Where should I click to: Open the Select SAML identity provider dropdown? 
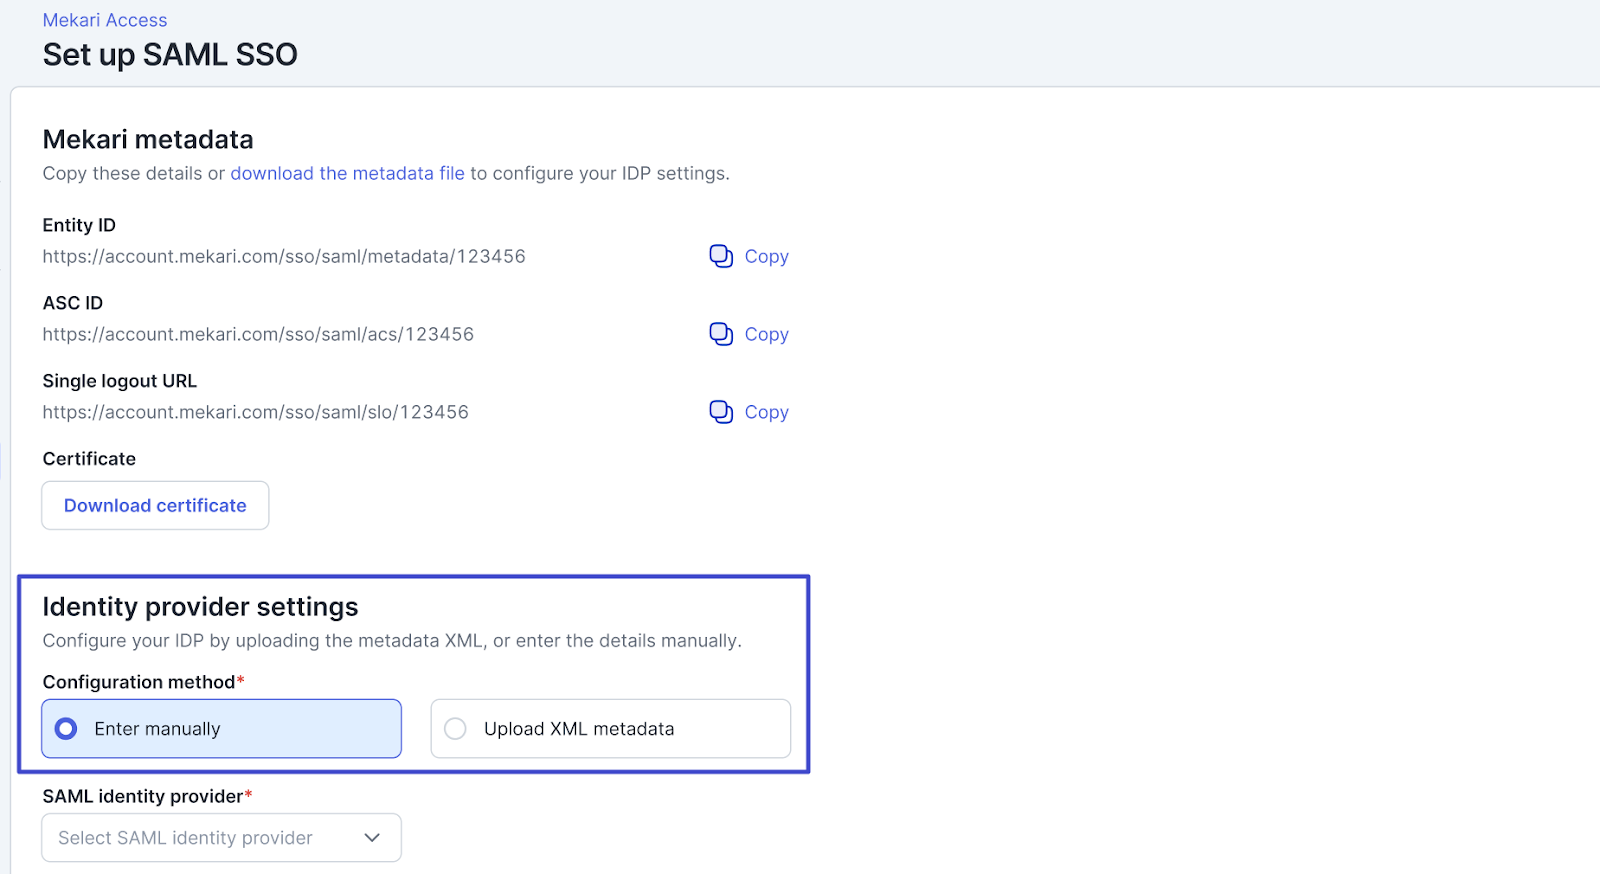tap(221, 838)
